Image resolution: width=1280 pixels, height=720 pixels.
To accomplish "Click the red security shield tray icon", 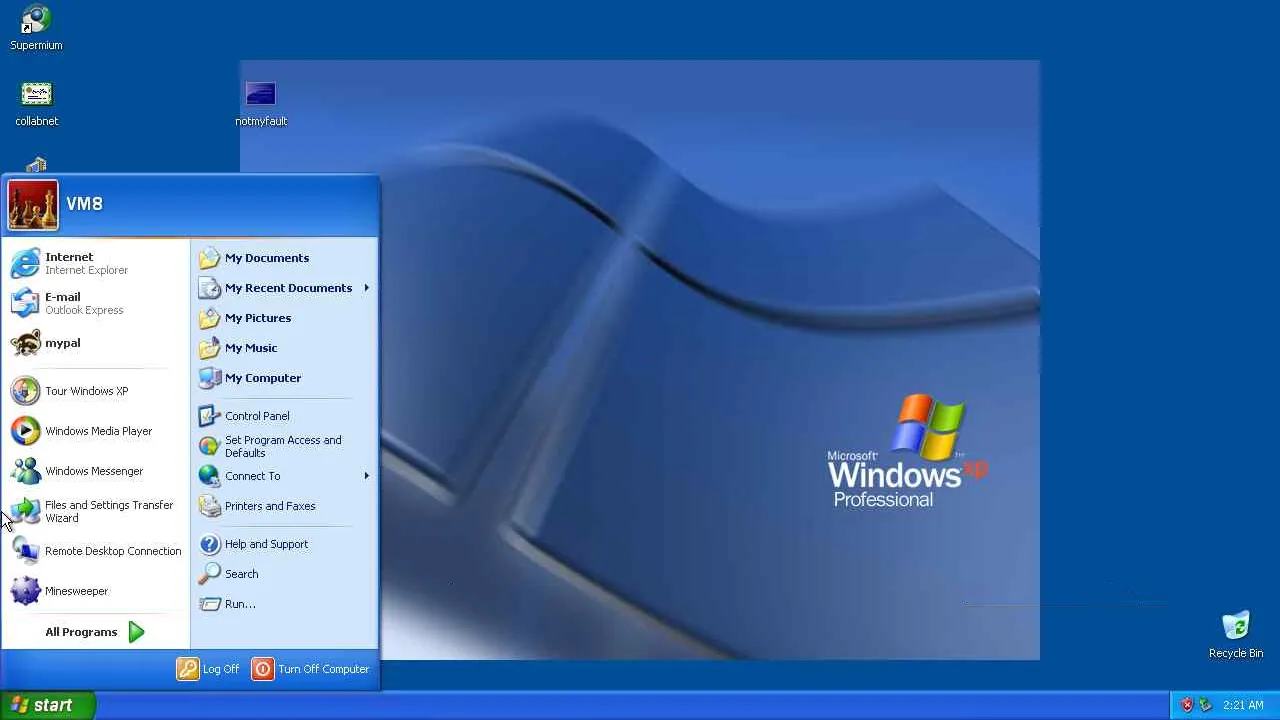I will click(x=1187, y=705).
